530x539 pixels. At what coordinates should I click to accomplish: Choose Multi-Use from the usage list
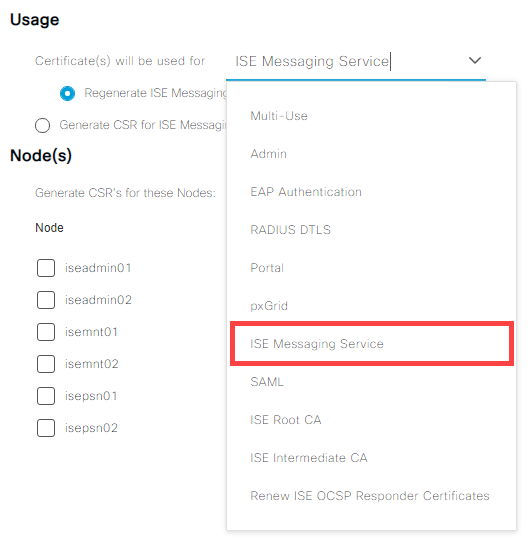[371, 116]
